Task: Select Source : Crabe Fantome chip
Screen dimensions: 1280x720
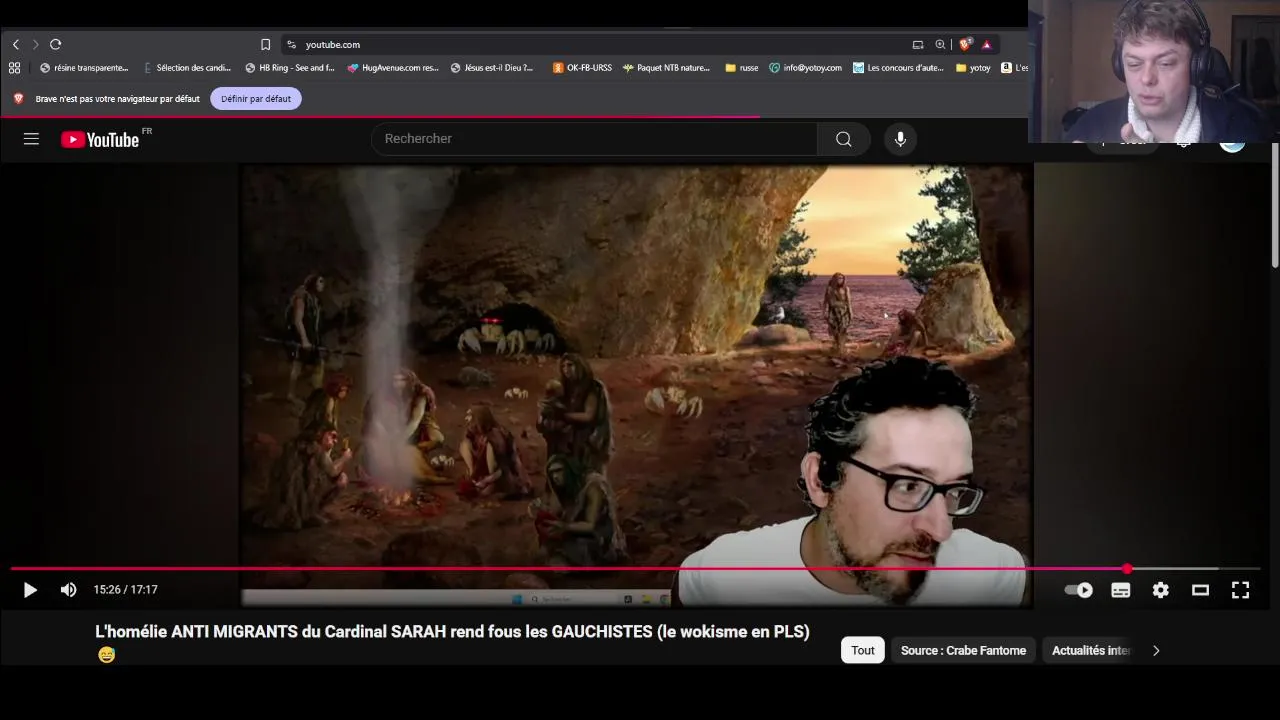Action: click(963, 650)
